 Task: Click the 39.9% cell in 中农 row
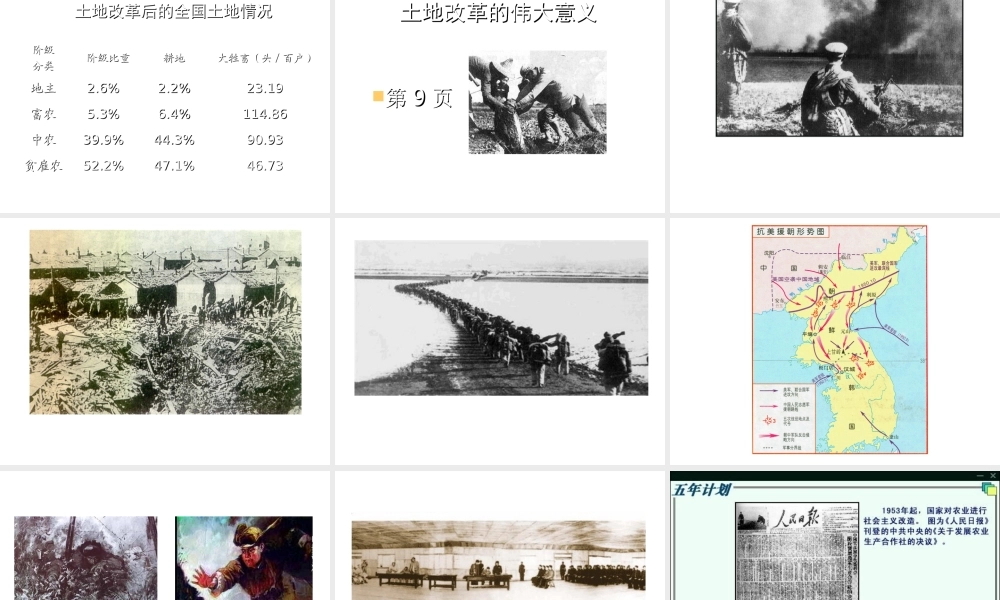pos(103,140)
